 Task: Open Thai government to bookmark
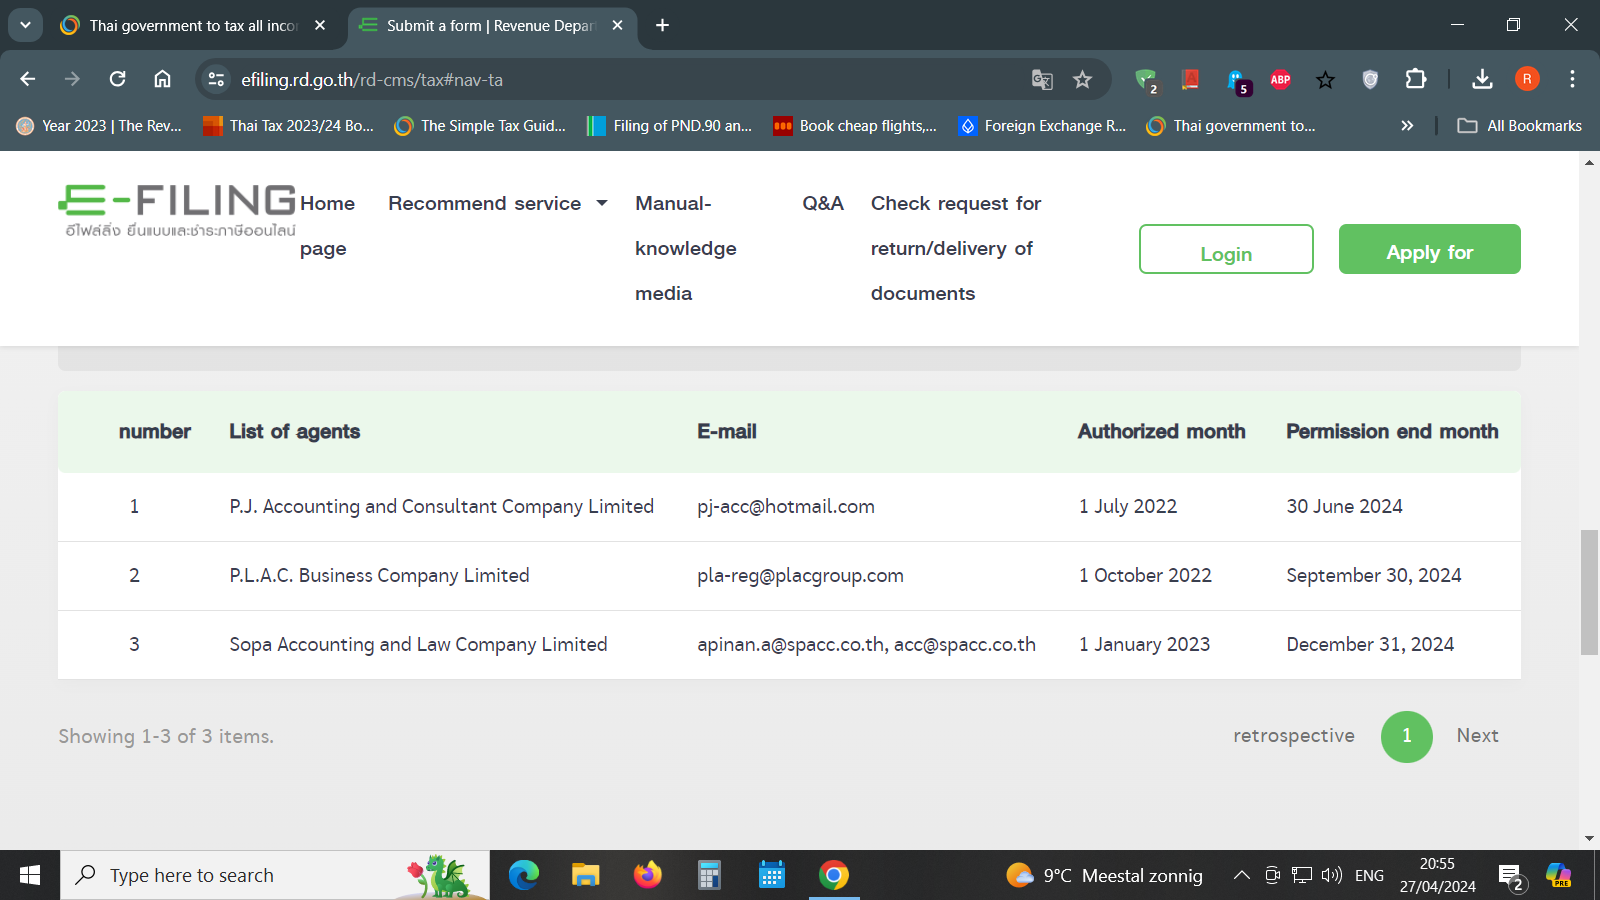point(1231,125)
